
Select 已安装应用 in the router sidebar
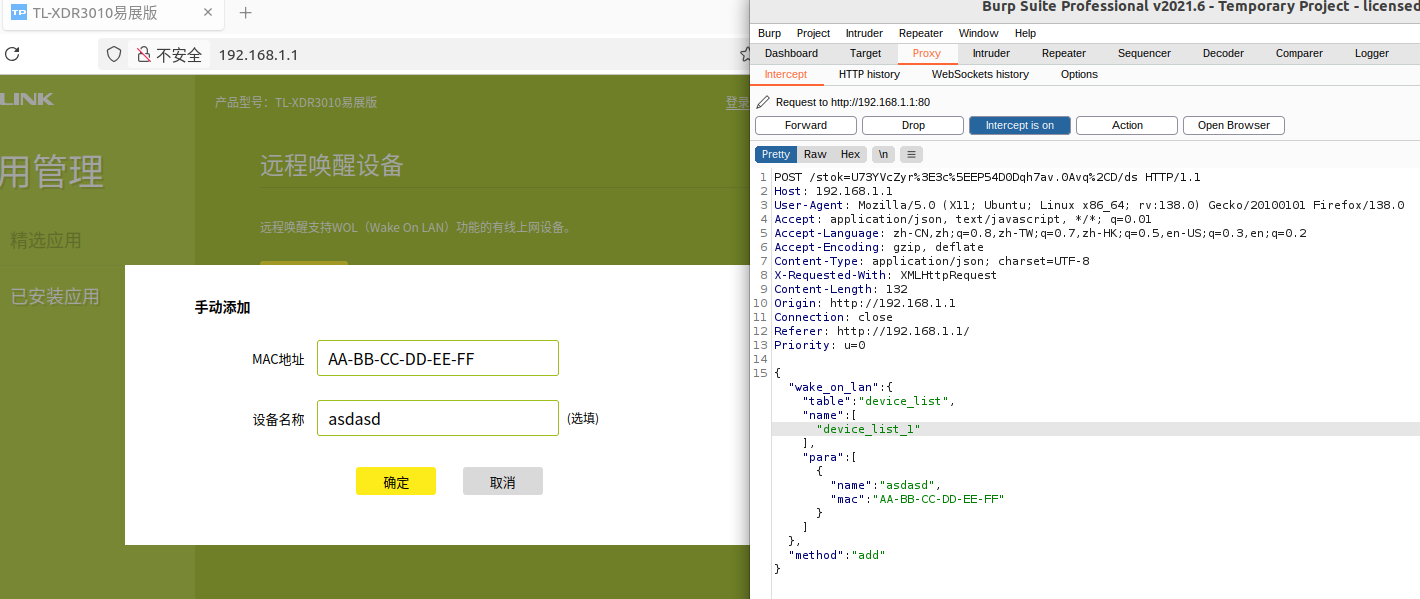coord(55,296)
